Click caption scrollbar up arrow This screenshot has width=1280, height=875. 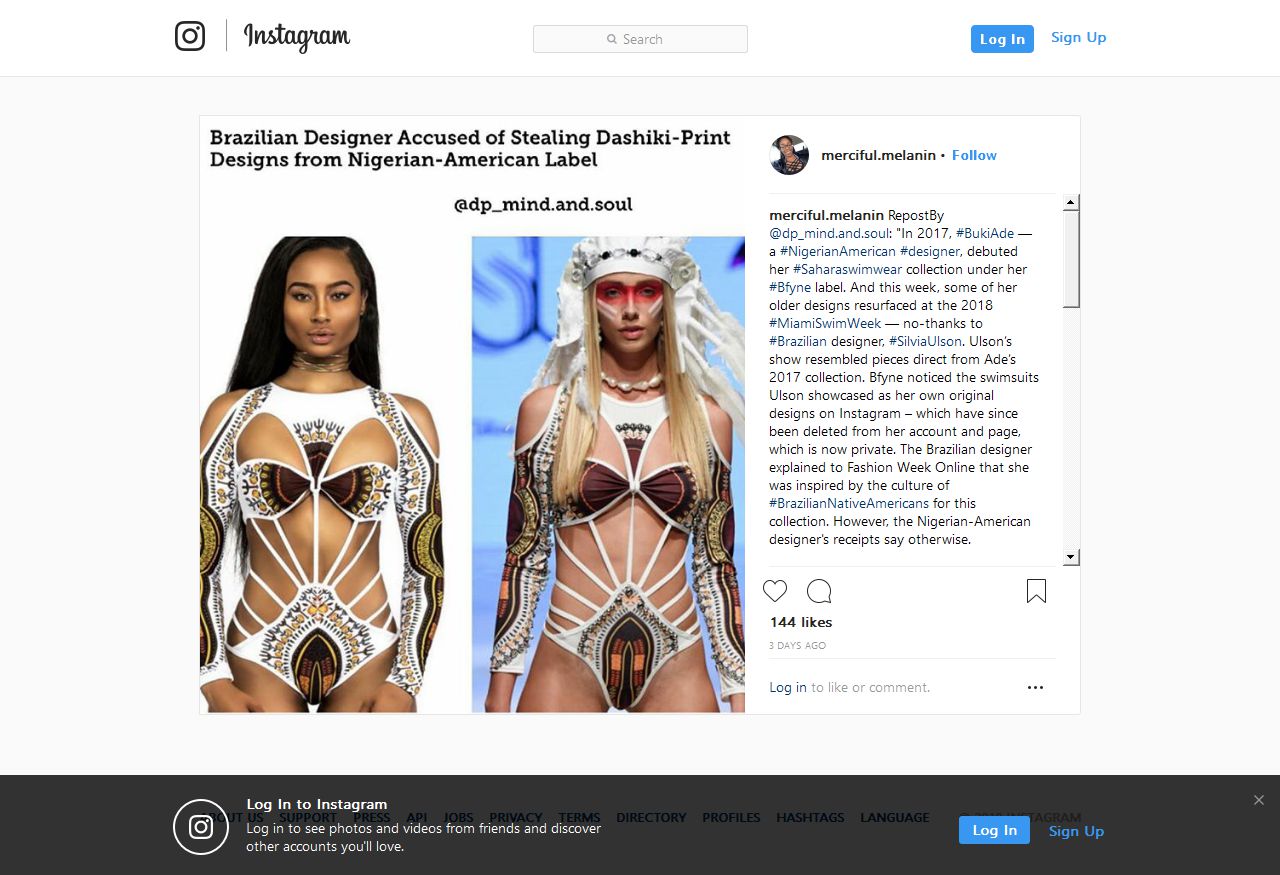(x=1071, y=203)
